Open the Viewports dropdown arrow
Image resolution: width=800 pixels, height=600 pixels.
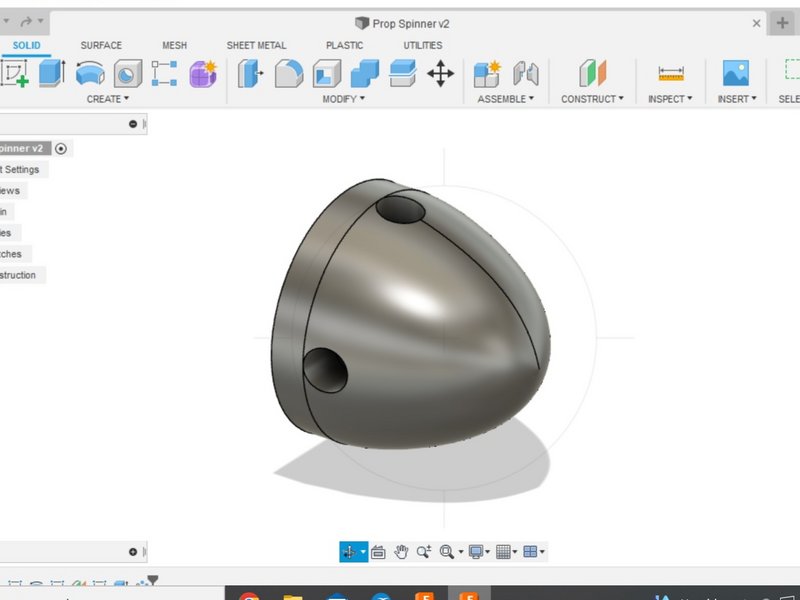click(x=542, y=552)
